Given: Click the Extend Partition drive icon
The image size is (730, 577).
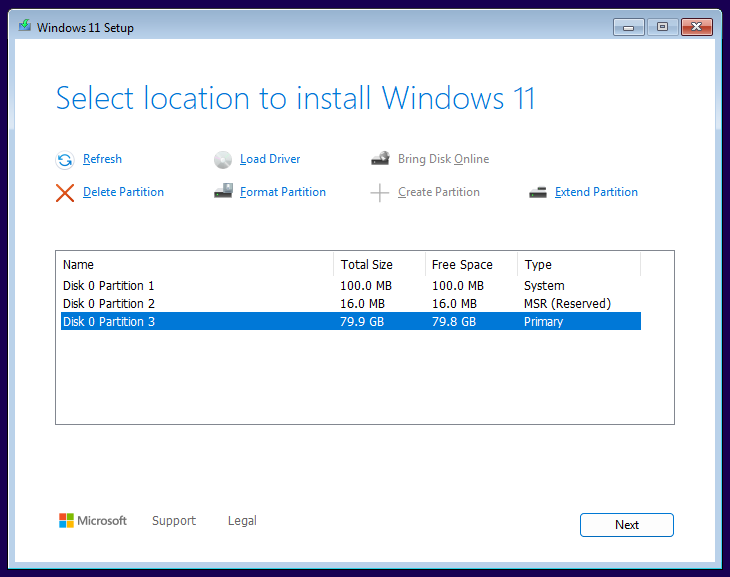Looking at the screenshot, I should click(x=538, y=192).
